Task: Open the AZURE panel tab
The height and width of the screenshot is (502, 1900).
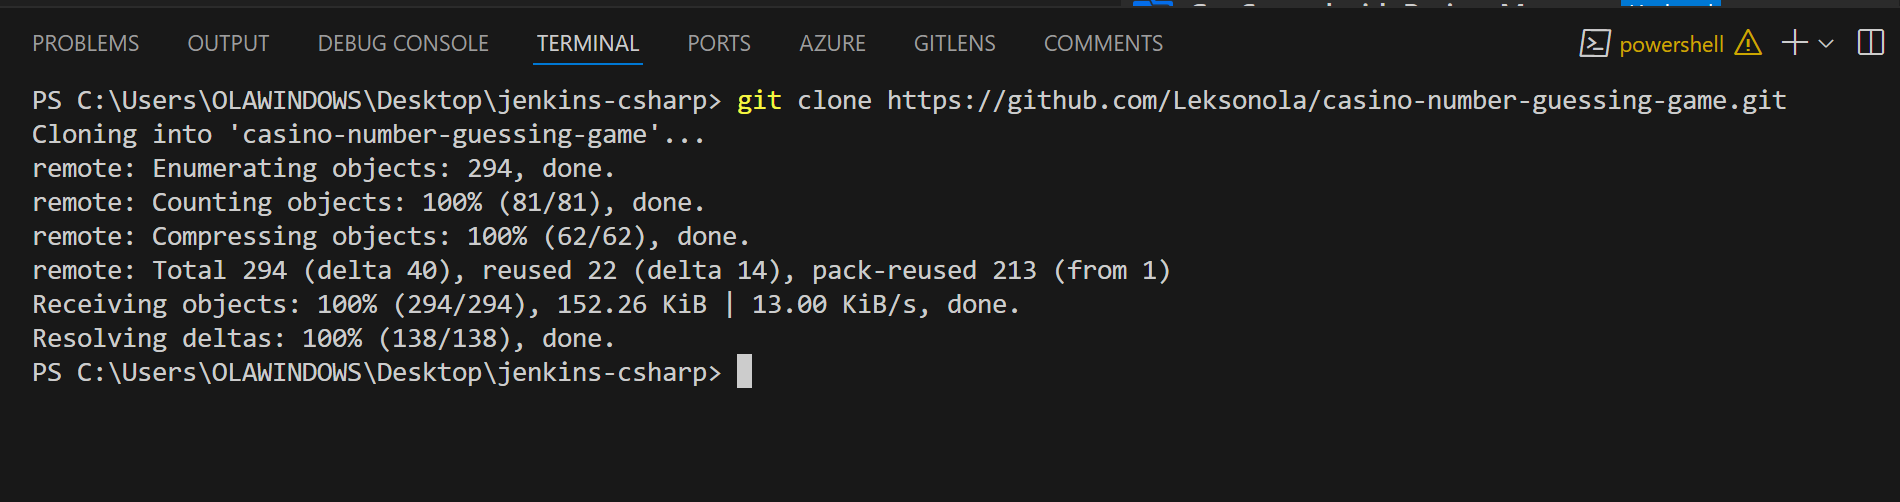Action: coord(832,44)
